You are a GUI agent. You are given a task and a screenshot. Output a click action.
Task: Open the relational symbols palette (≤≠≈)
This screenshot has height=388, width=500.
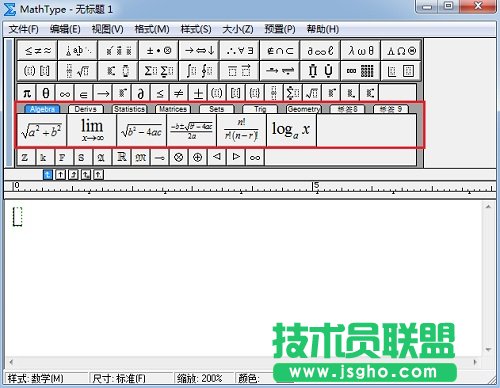pyautogui.click(x=37, y=51)
